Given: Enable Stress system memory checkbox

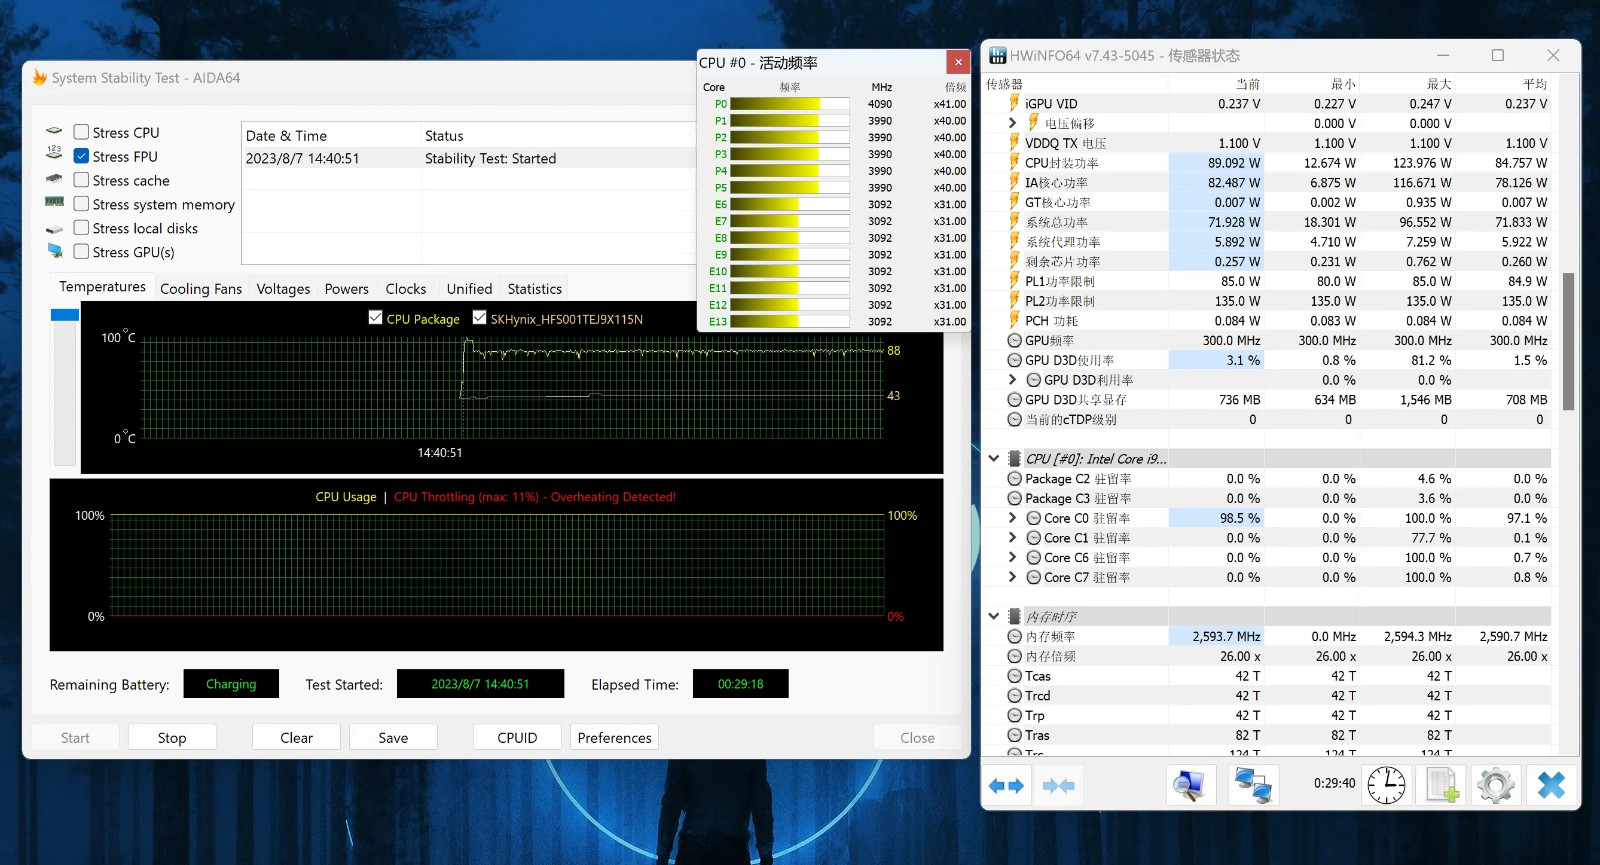Looking at the screenshot, I should pos(82,204).
